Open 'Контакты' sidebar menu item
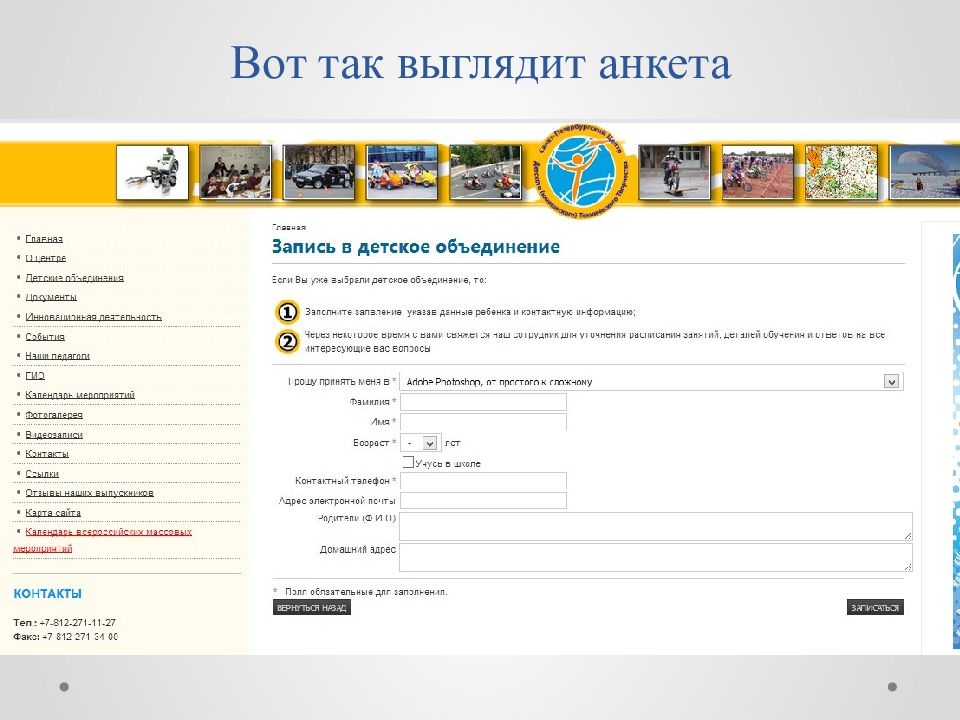This screenshot has height=720, width=960. (47, 454)
